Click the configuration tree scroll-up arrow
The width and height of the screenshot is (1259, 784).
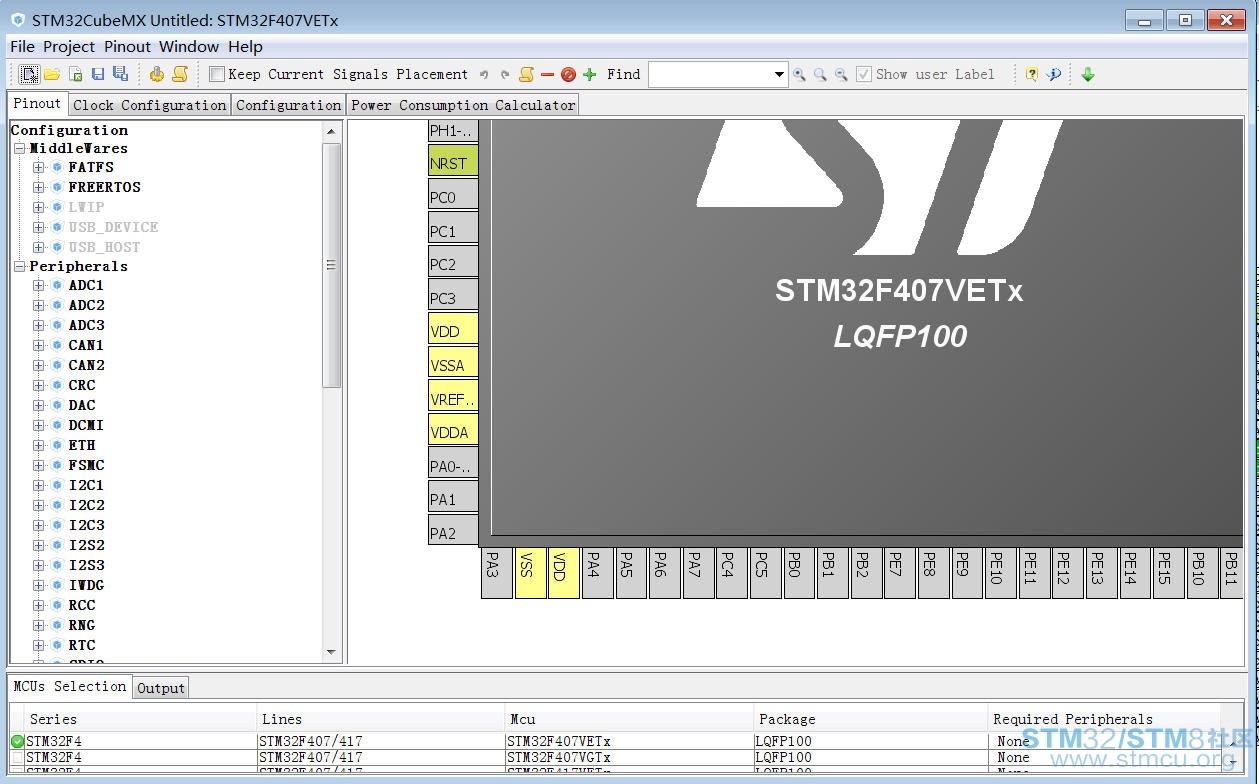(331, 131)
